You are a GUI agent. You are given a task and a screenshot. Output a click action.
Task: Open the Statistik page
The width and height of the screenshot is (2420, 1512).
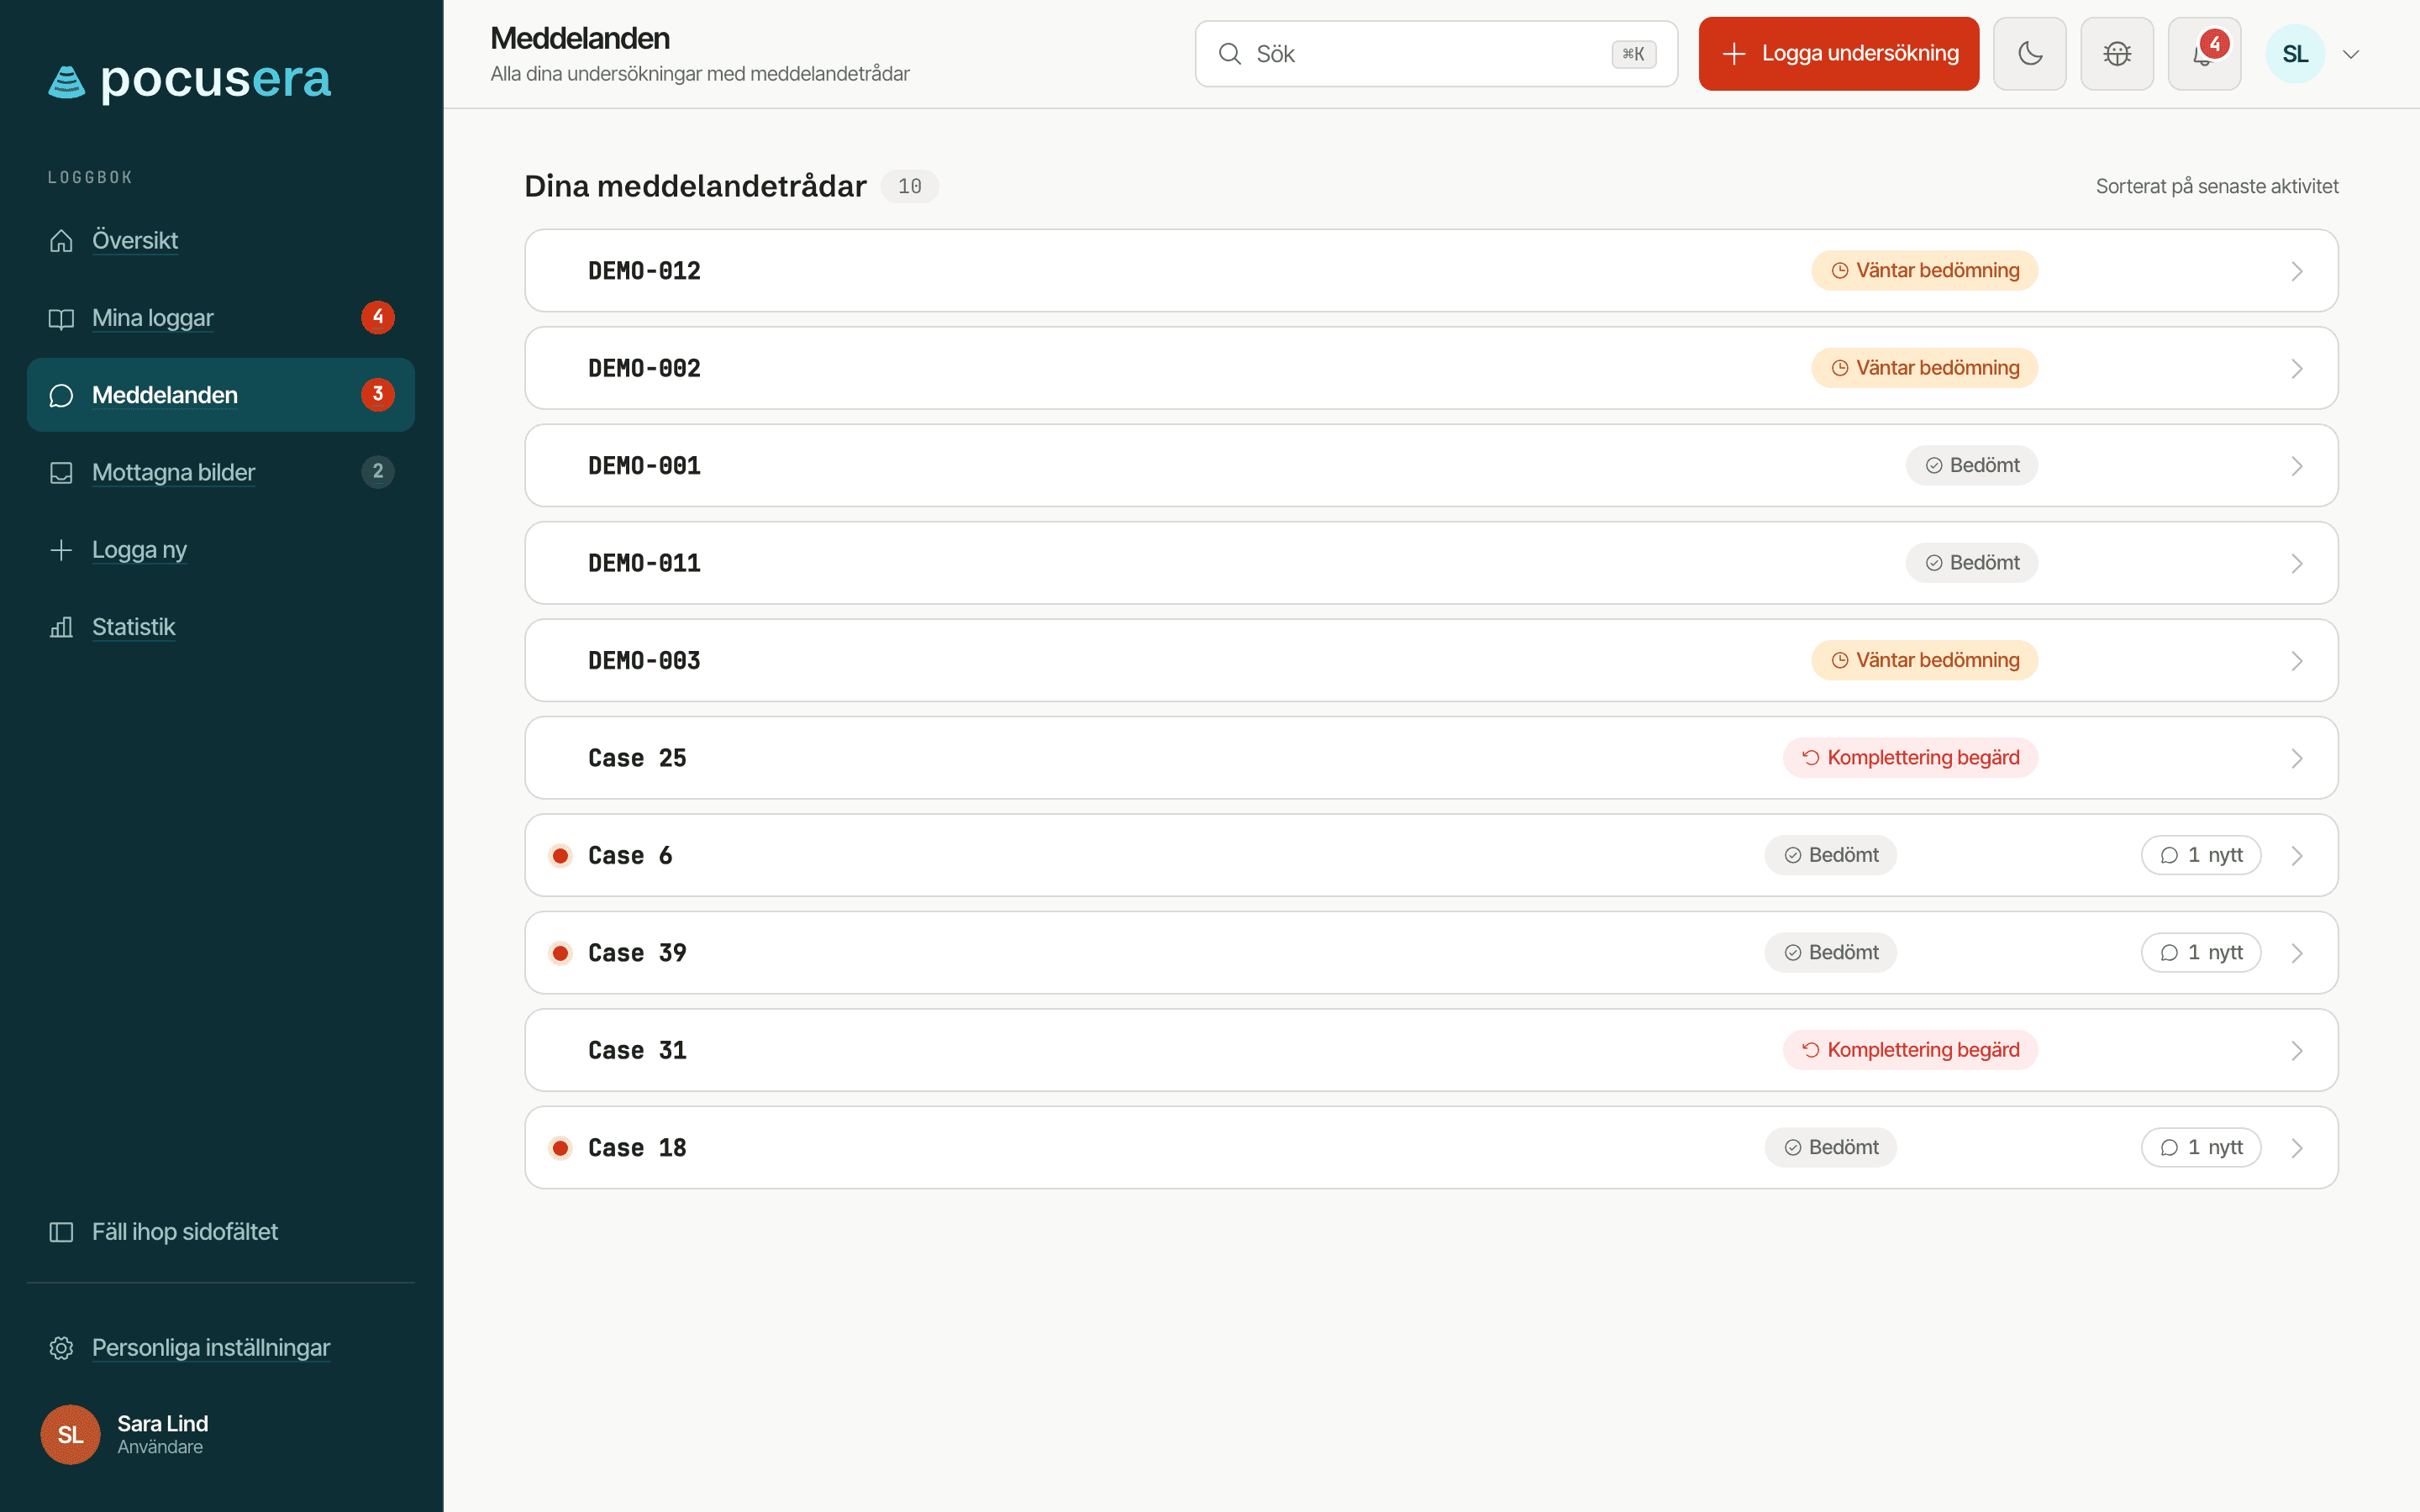point(220,627)
